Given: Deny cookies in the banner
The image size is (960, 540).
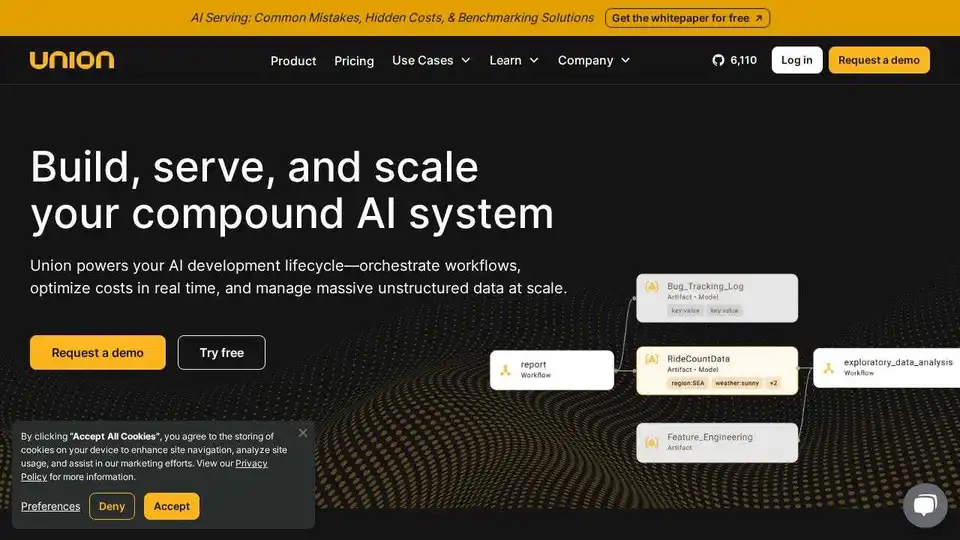Looking at the screenshot, I should coord(111,506).
